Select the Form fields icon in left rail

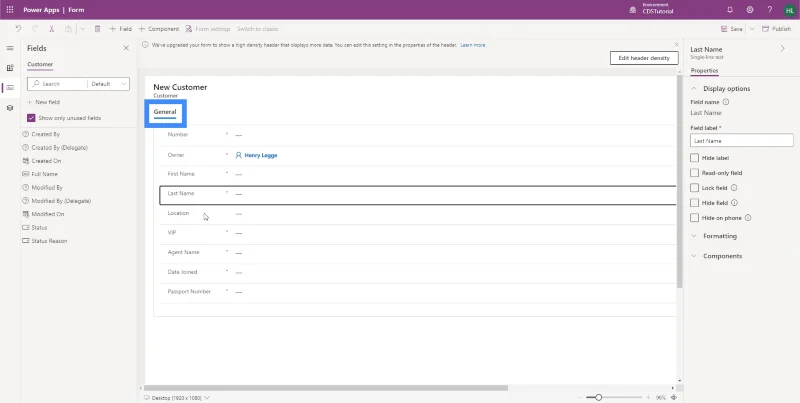10,88
